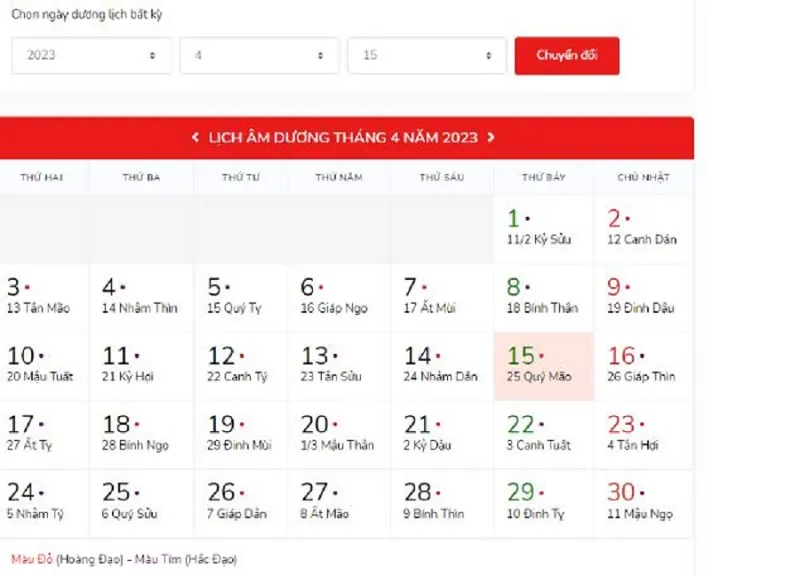Select highlighted date 15 Quý Mão
800x576 pixels.
coord(543,366)
